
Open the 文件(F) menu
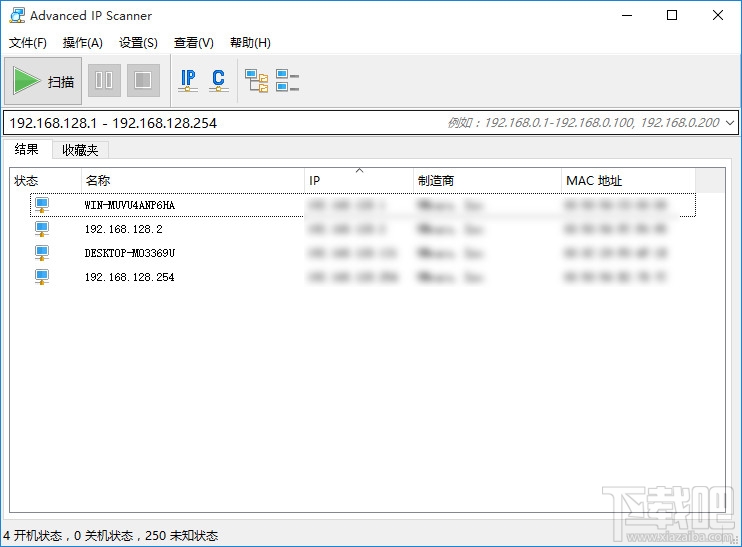(x=27, y=43)
